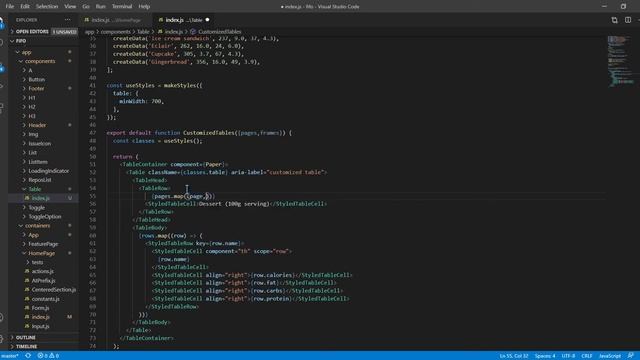Image resolution: width=640 pixels, height=360 pixels.
Task: Expand the LoadingIndicator folder
Action: click(49, 171)
